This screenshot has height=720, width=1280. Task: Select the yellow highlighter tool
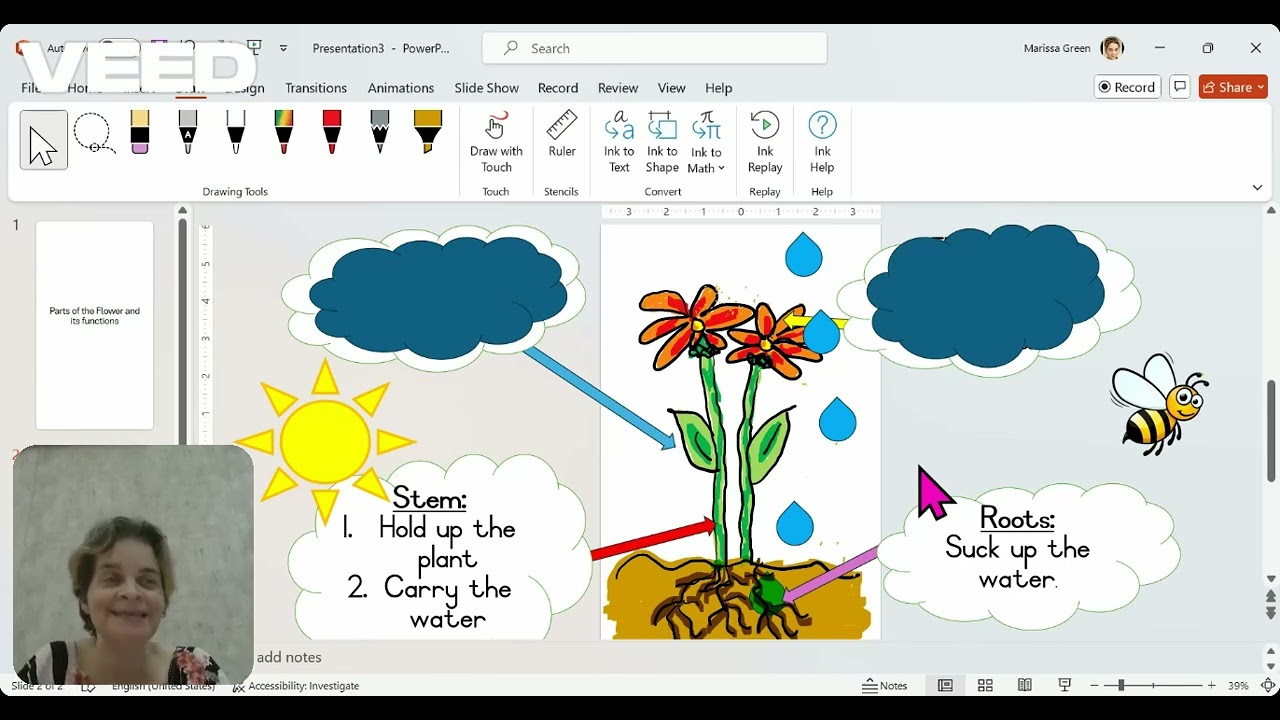pos(428,132)
